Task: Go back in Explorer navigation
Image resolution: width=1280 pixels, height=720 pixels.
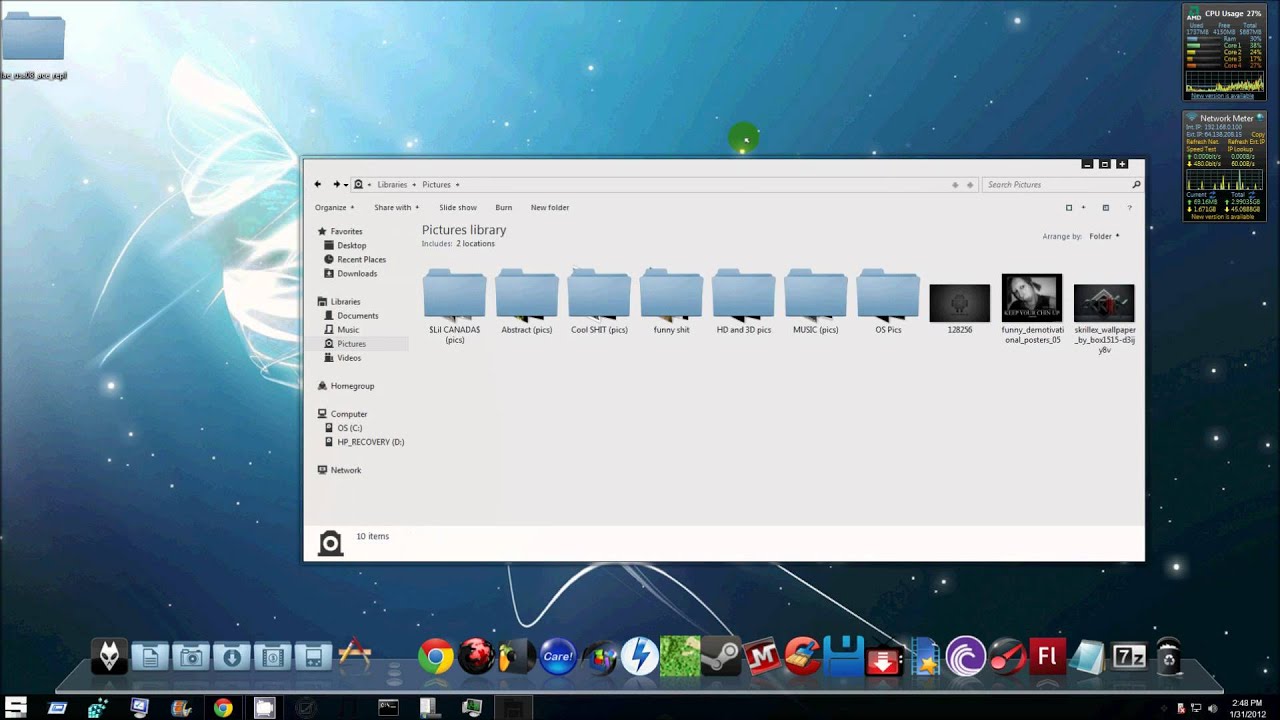Action: pos(318,184)
